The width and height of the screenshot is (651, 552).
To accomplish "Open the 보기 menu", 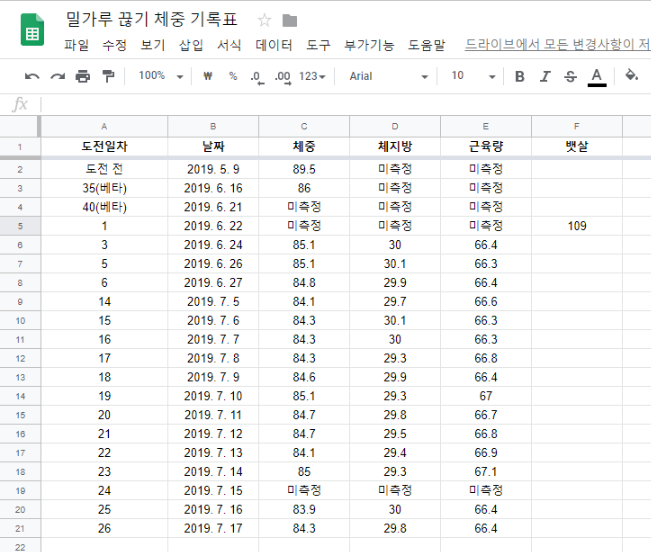I will [x=153, y=45].
